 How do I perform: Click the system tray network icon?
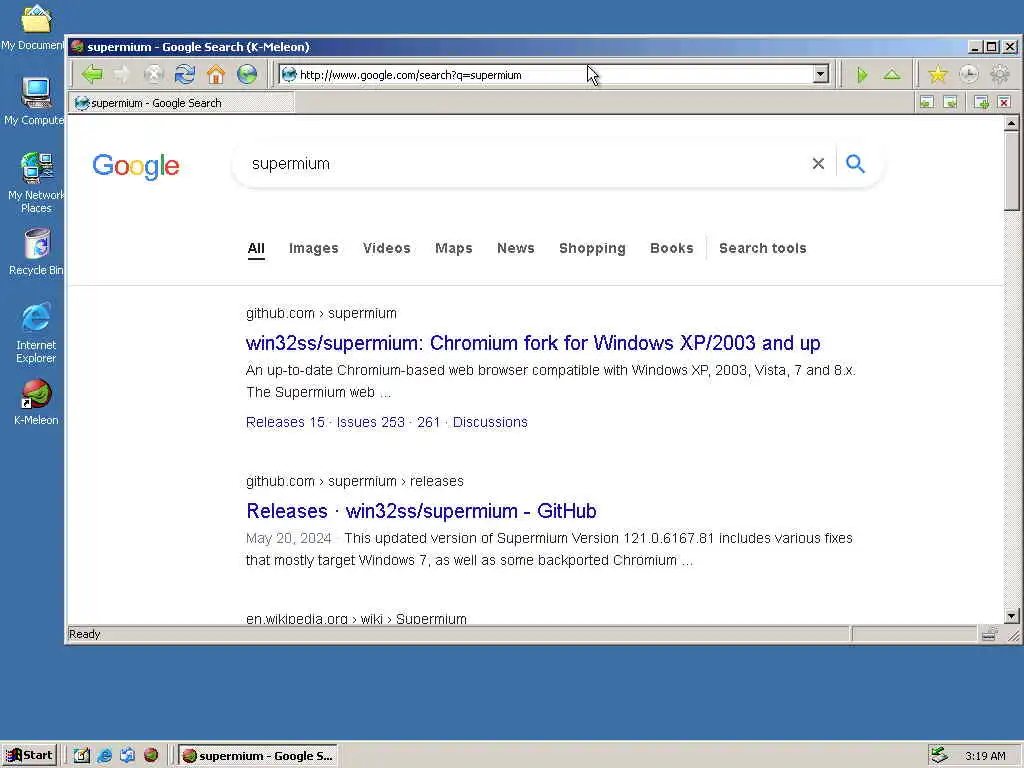(939, 756)
